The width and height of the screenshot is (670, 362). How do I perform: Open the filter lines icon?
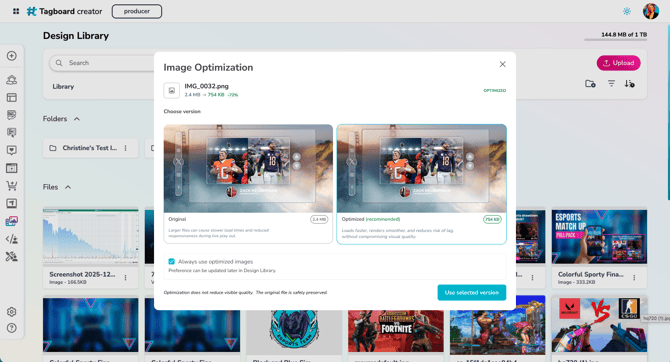point(611,83)
